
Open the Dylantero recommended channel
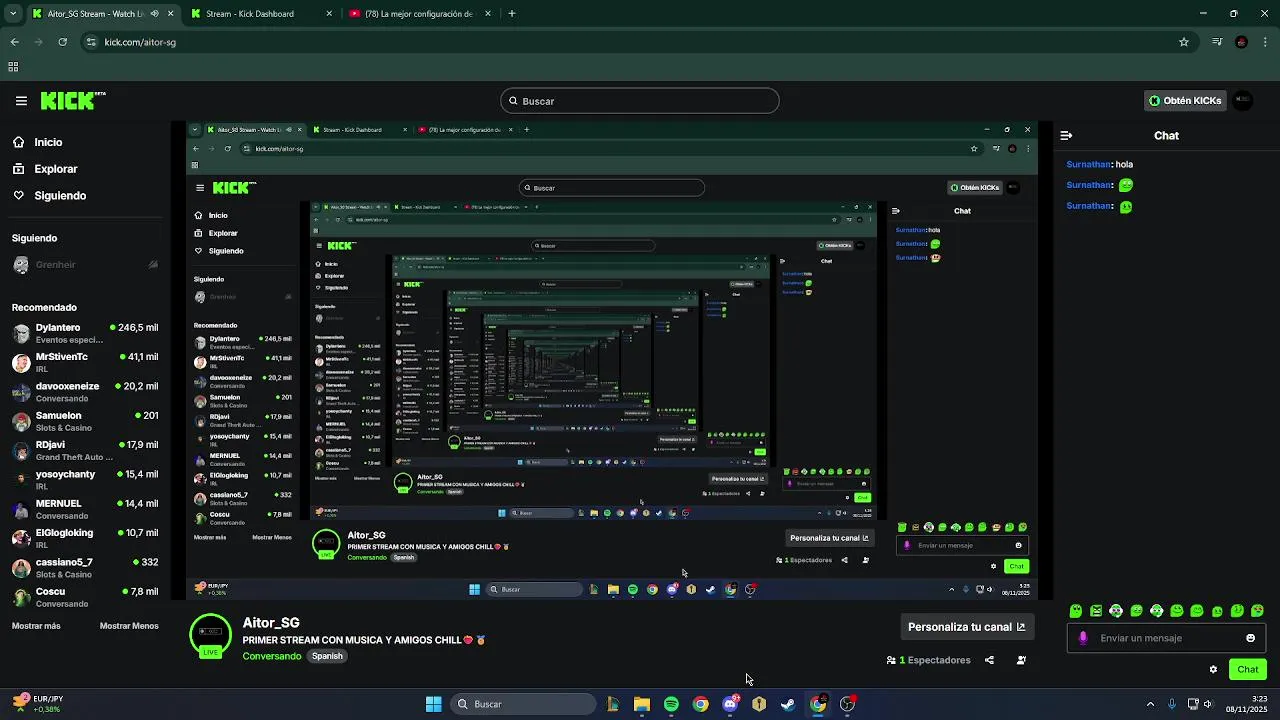coord(85,333)
